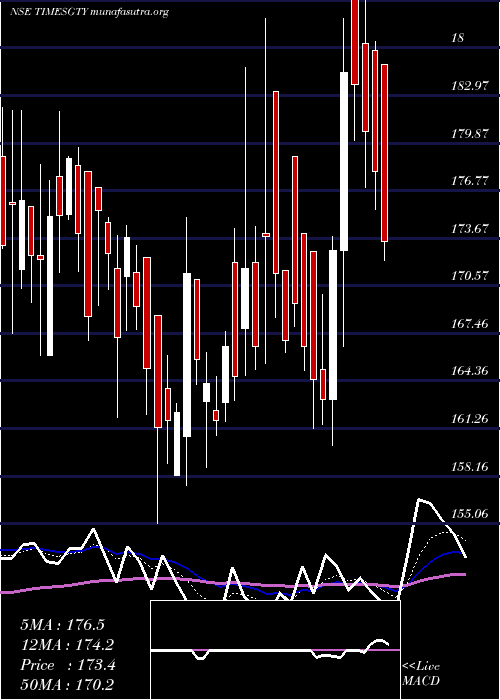Click the '50MA : 170.2' reading
This screenshot has height=700, width=500.
(67, 685)
